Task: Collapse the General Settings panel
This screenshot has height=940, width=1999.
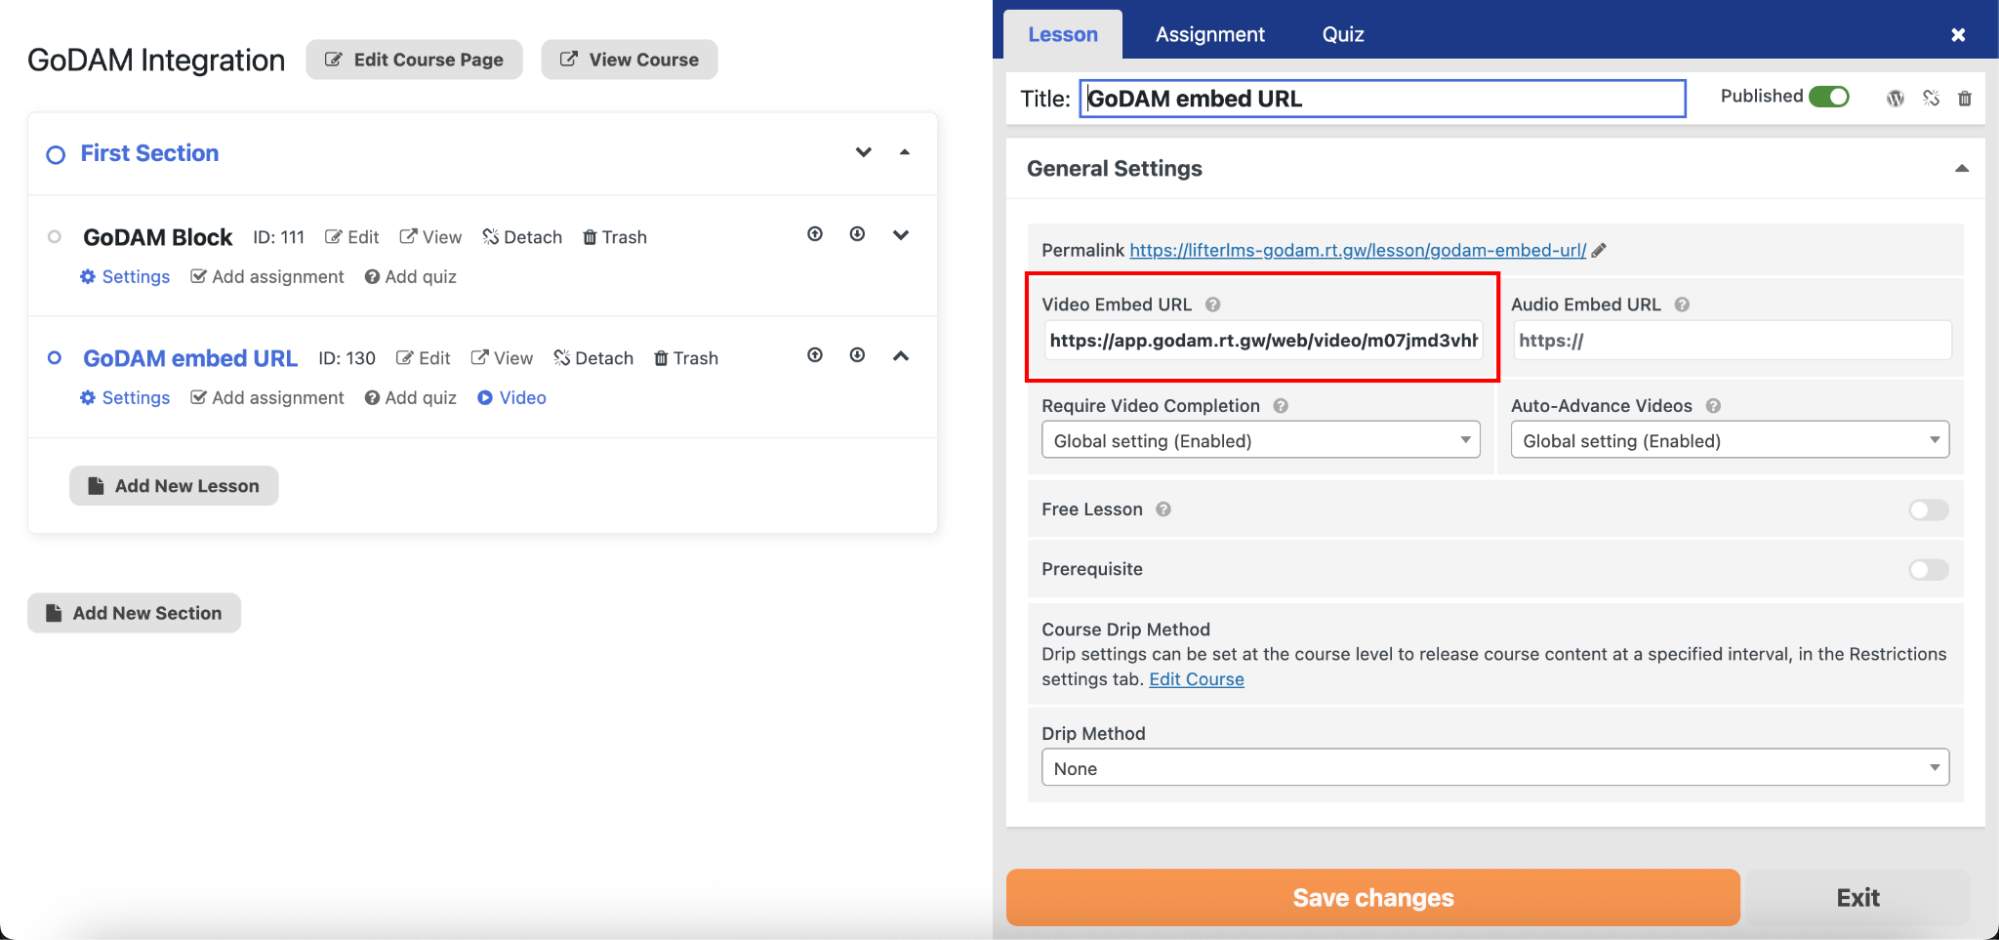Action: click(x=1961, y=169)
